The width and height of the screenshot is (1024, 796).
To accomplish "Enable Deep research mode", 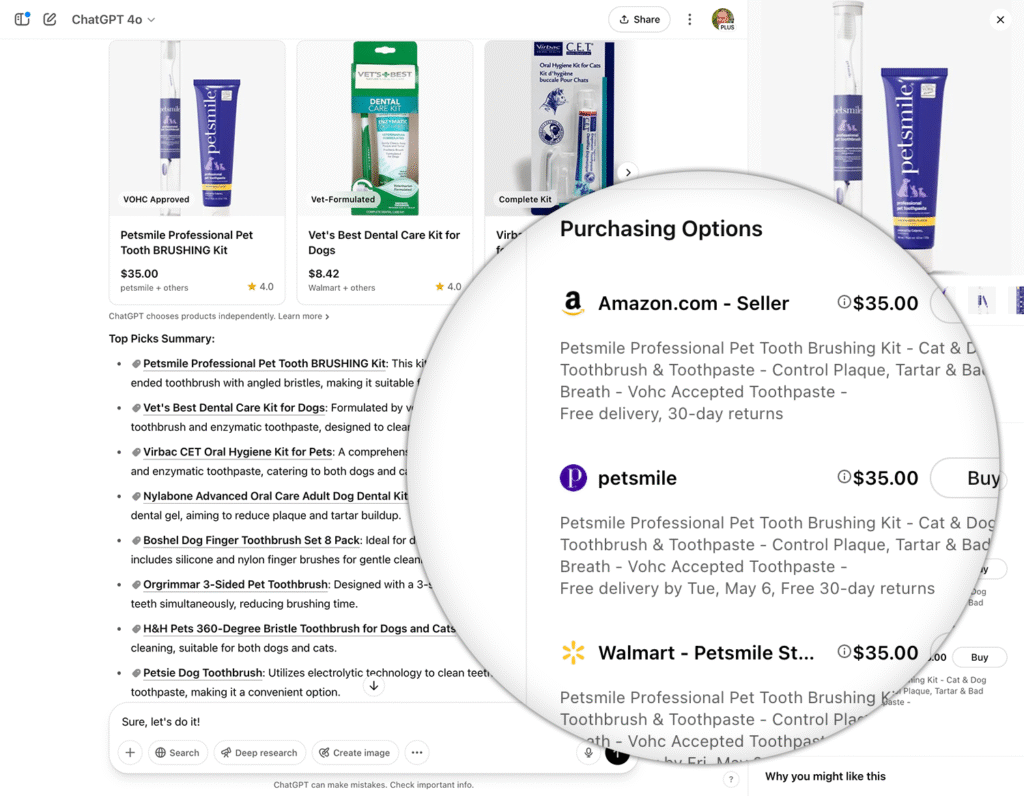I will [259, 752].
